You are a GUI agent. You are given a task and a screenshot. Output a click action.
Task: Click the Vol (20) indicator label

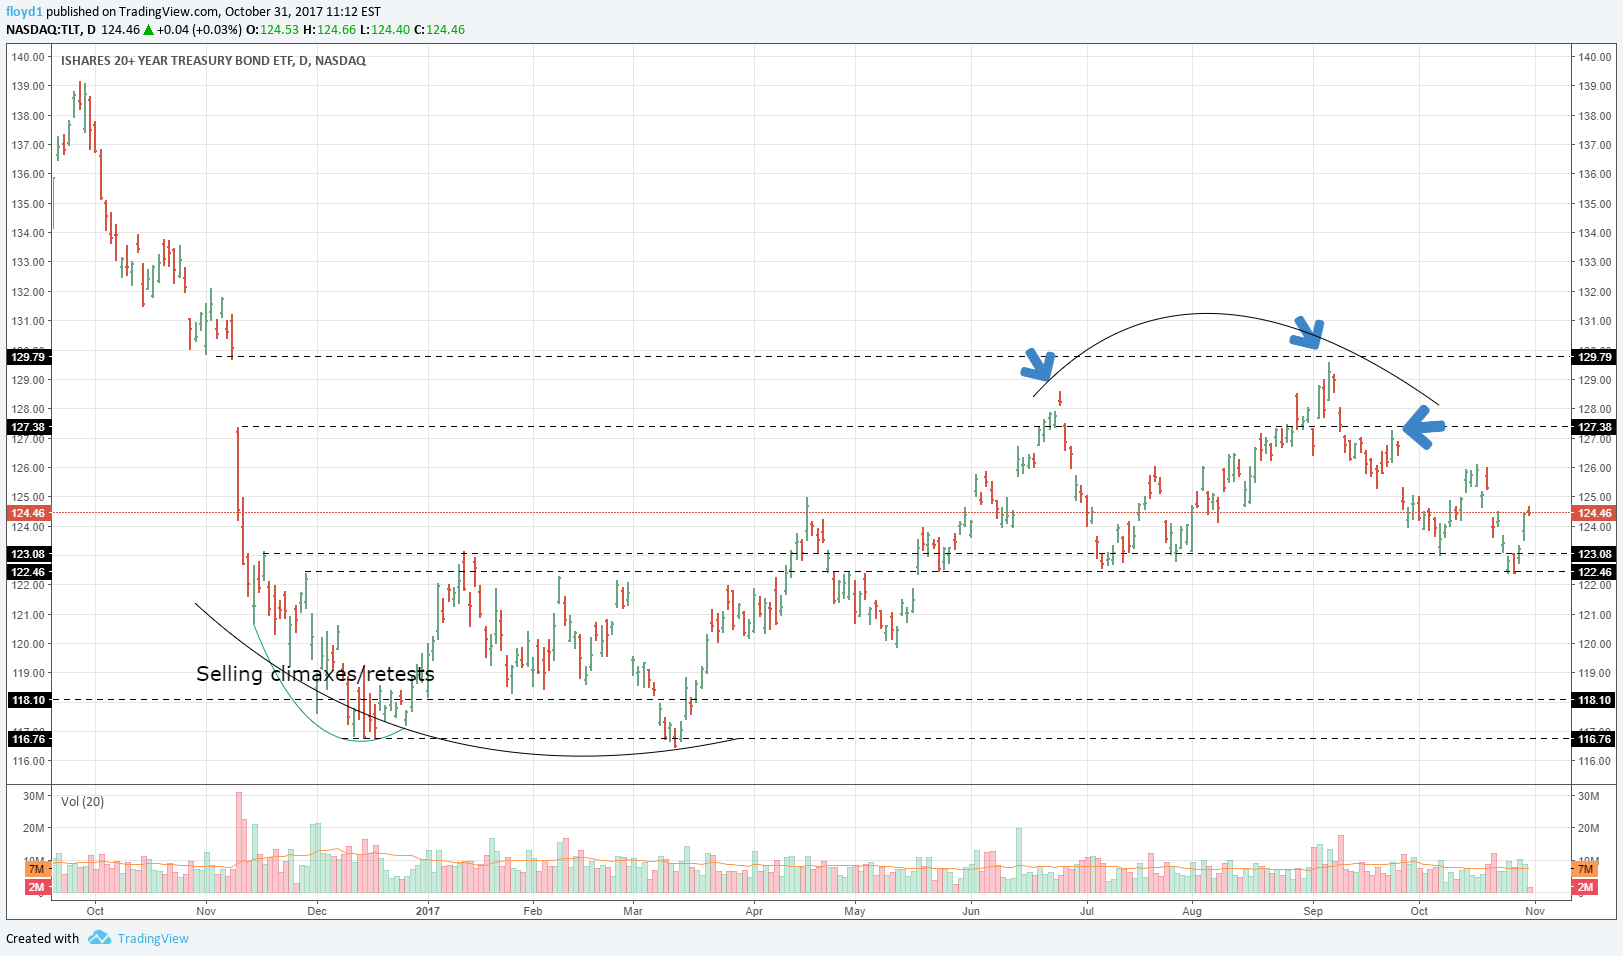[x=82, y=802]
